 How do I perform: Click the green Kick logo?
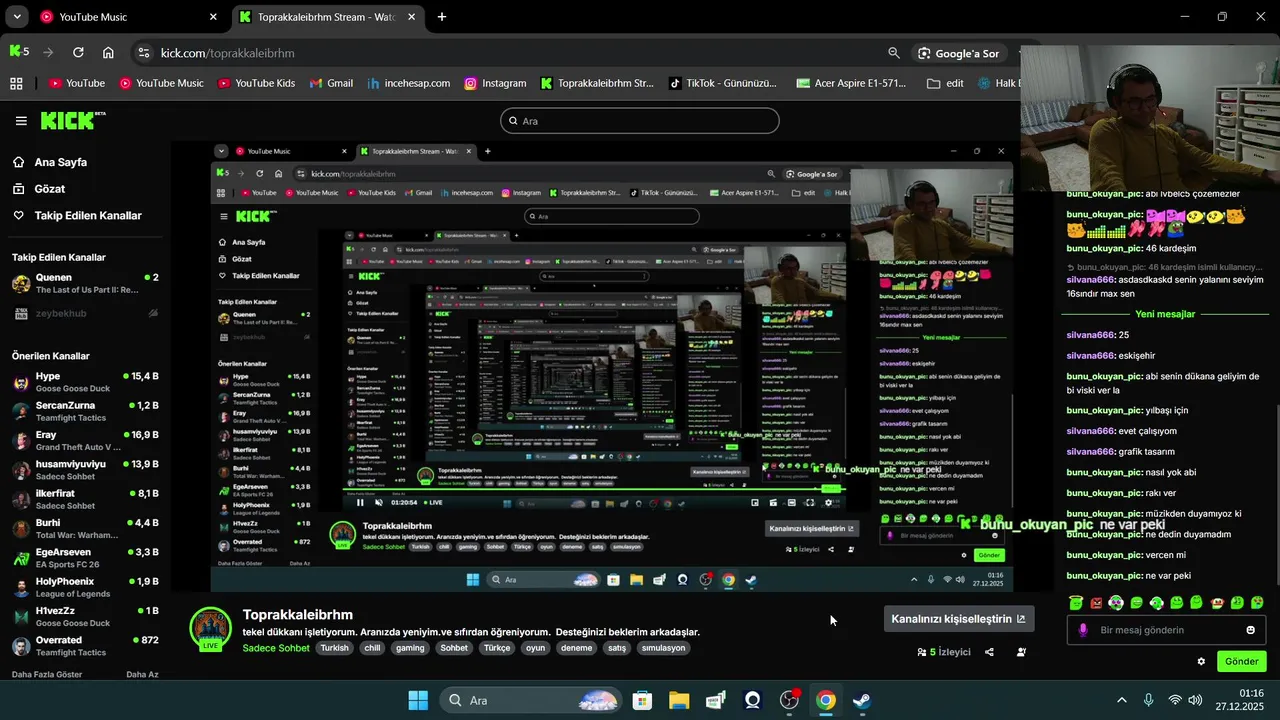(x=72, y=121)
